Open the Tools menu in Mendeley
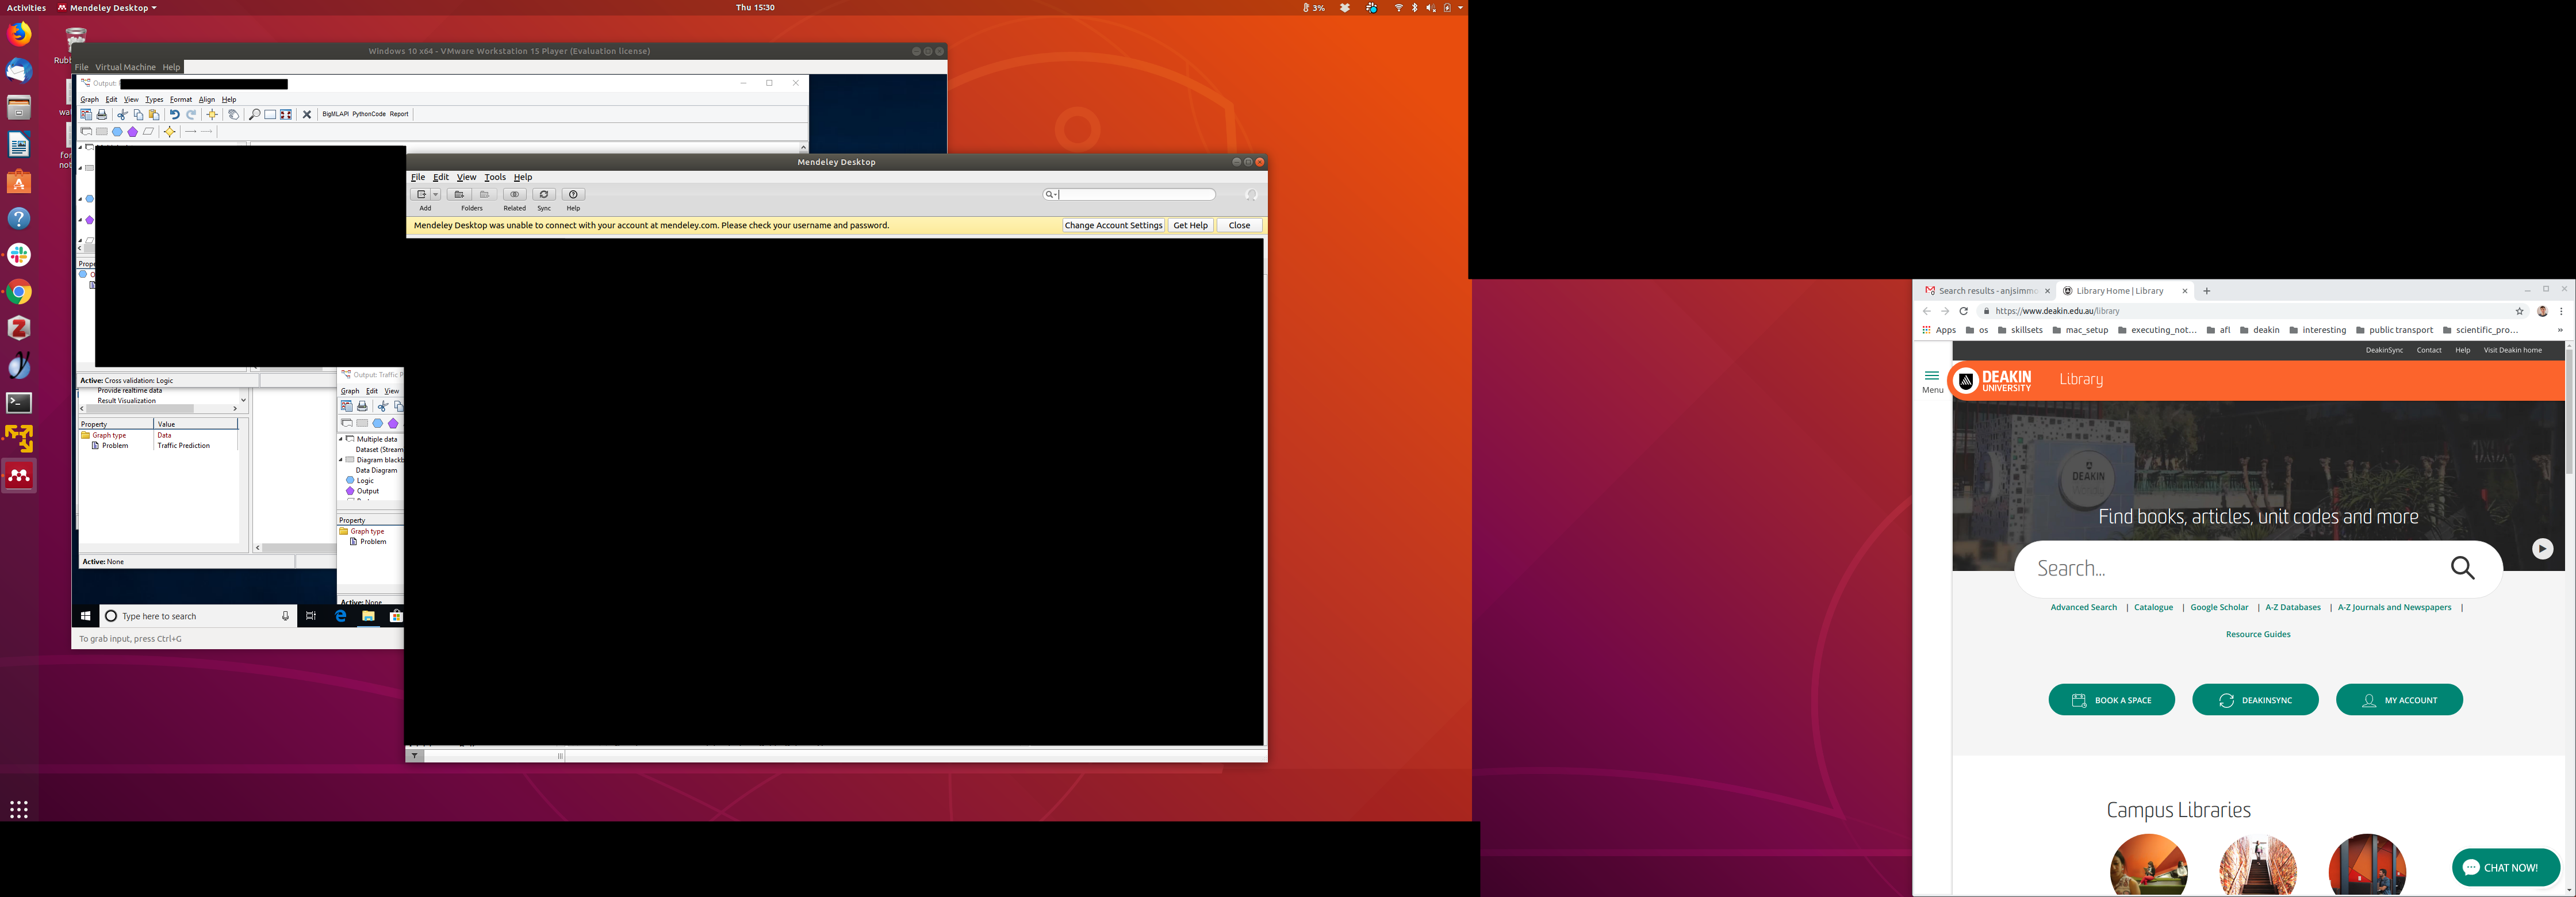 [495, 177]
